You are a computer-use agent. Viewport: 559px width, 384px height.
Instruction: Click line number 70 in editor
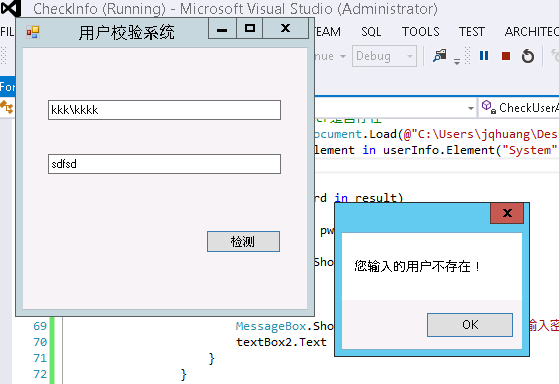[x=40, y=342]
